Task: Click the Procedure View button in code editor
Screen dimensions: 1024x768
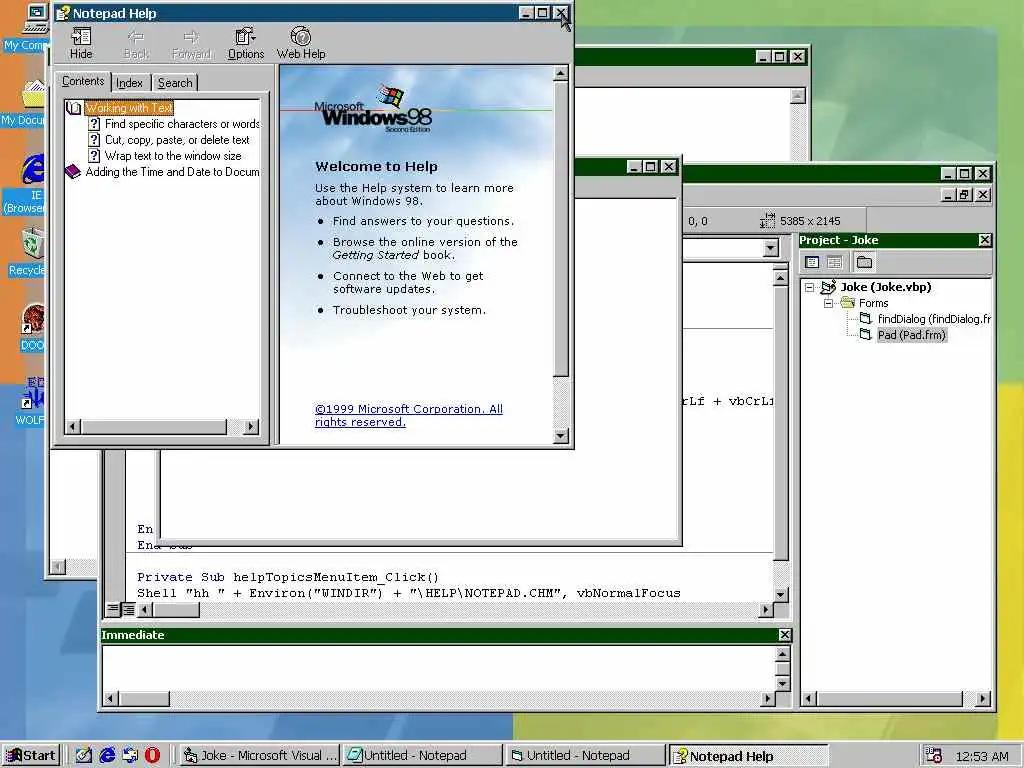Action: point(113,609)
